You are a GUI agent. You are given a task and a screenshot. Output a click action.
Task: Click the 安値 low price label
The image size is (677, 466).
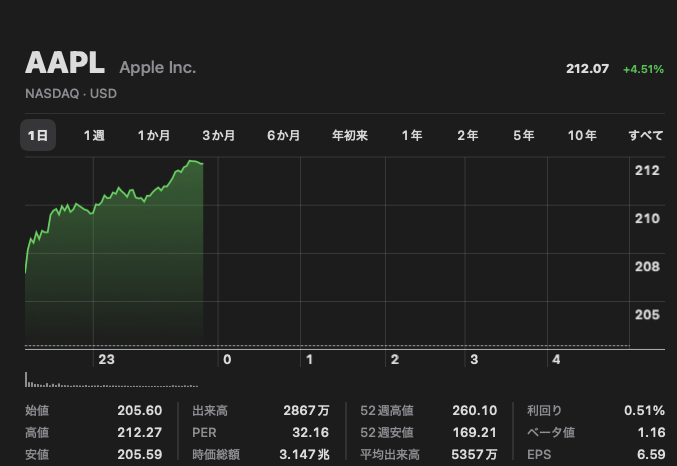(x=37, y=454)
